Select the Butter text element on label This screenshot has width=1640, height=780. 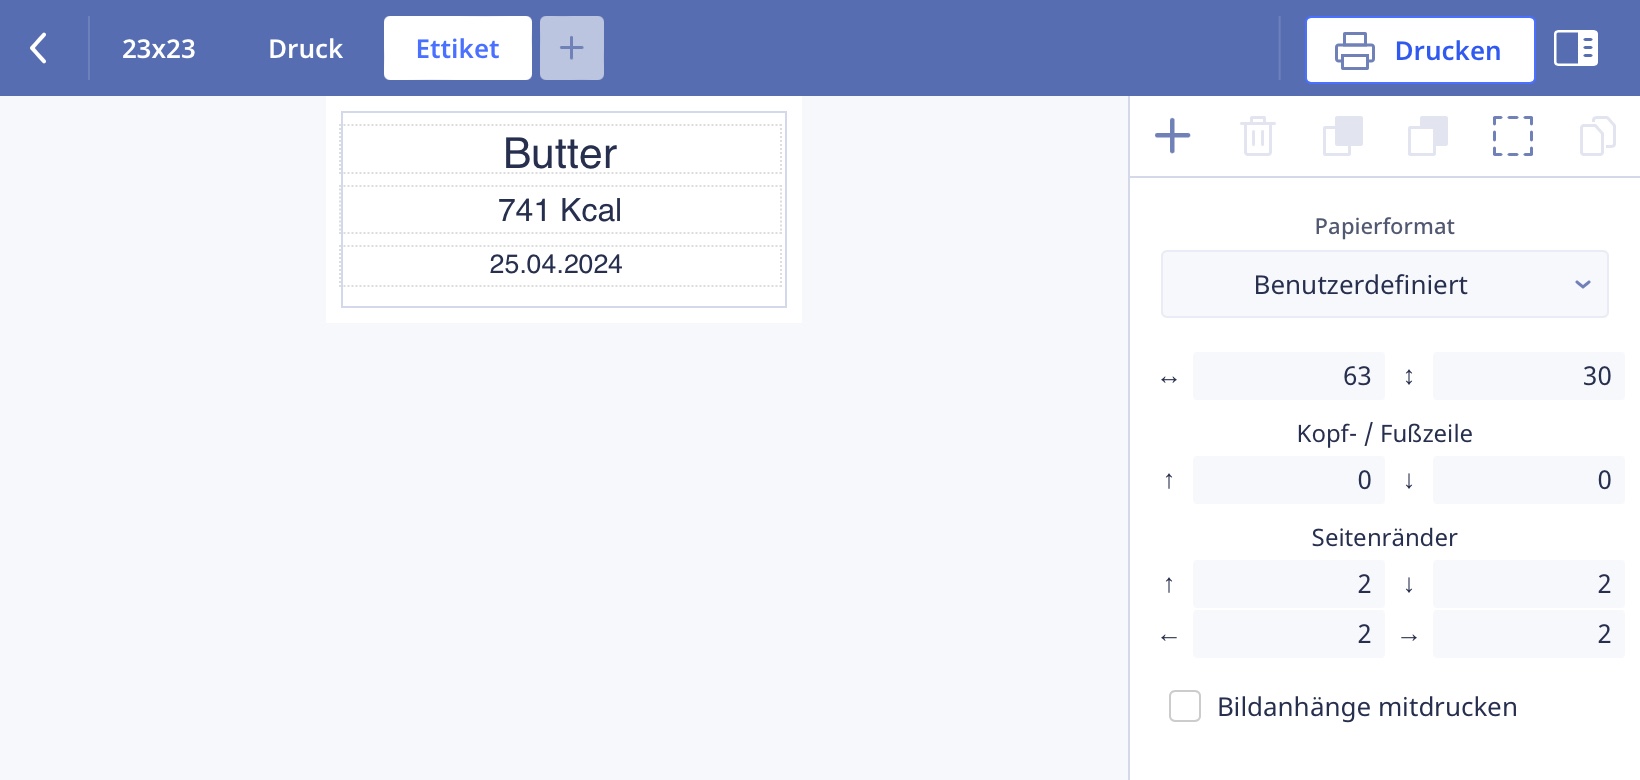pos(561,152)
